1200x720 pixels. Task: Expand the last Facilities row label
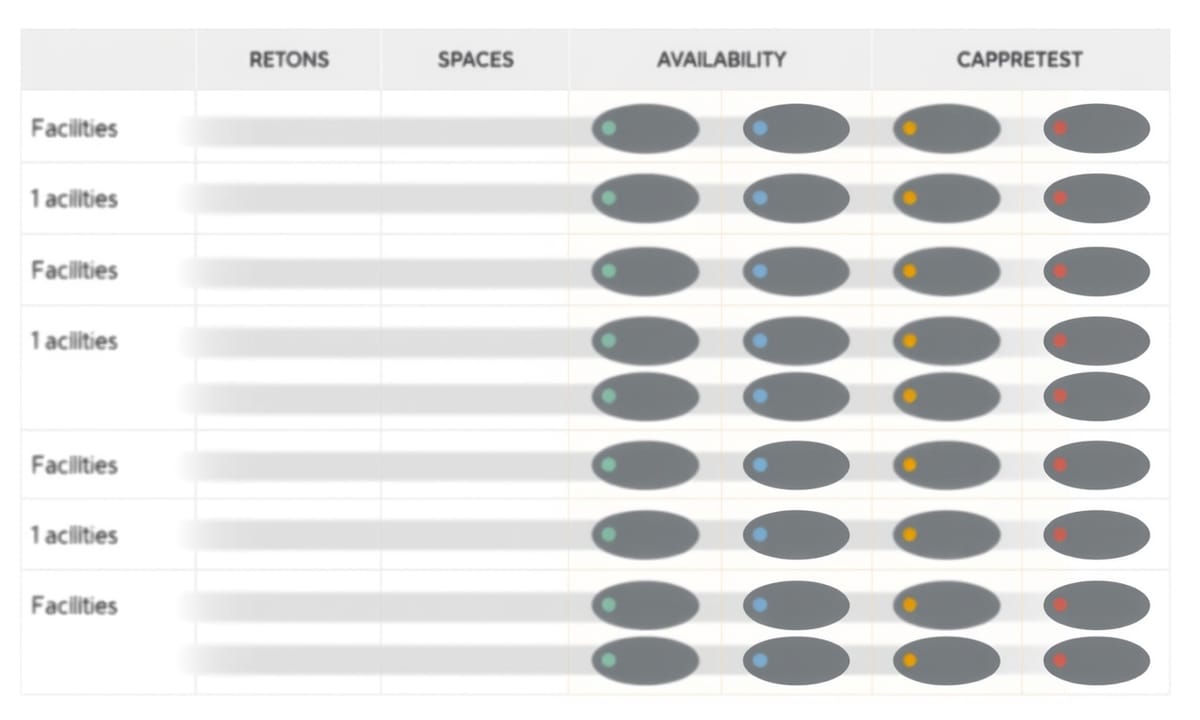pyautogui.click(x=74, y=605)
